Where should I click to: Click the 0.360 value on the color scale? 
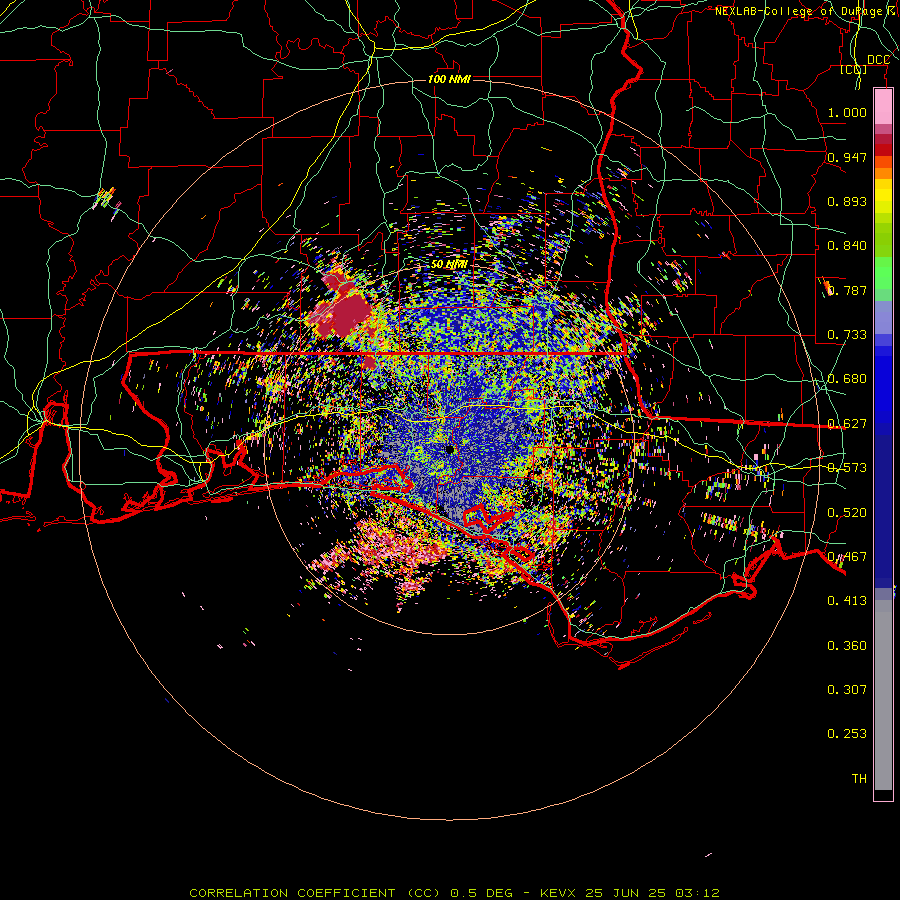tap(847, 646)
